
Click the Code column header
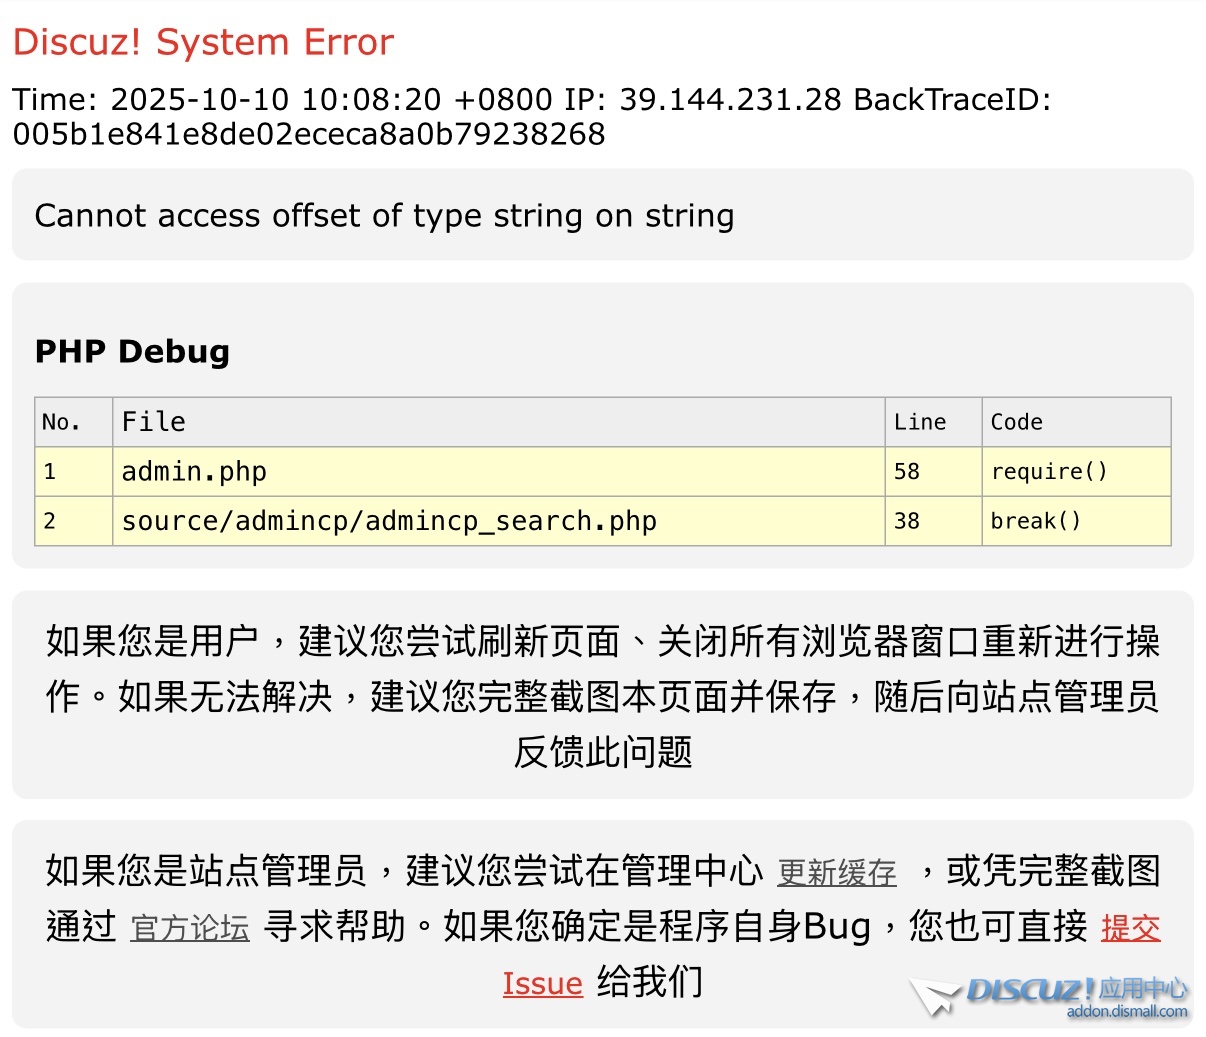click(1016, 422)
